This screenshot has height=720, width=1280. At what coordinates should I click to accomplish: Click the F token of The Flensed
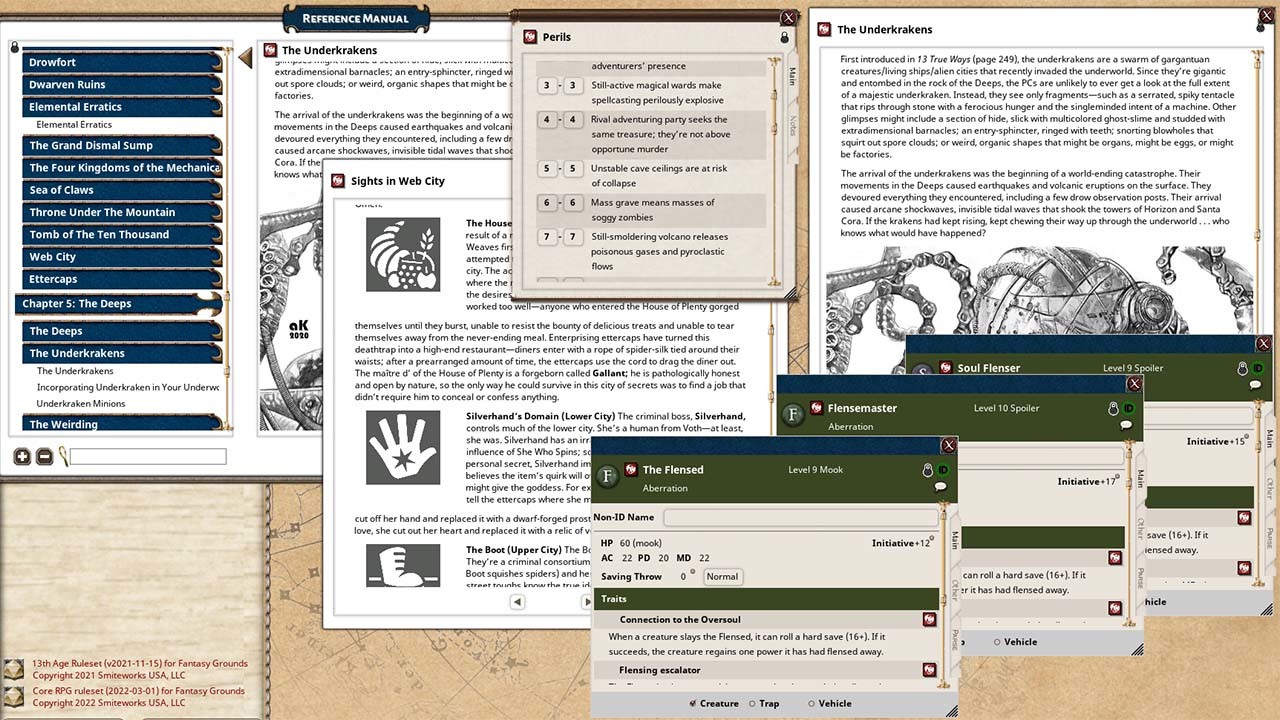(607, 478)
